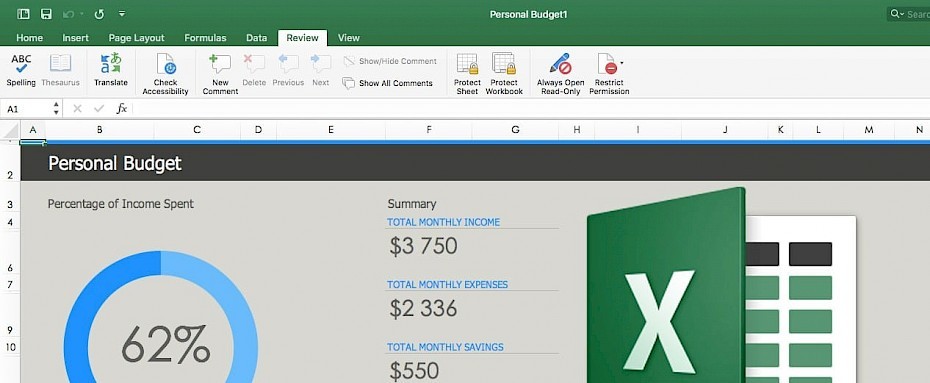Viewport: 930px width, 383px height.
Task: Click TOTAL MONTHLY INCOME label
Action: click(x=444, y=222)
